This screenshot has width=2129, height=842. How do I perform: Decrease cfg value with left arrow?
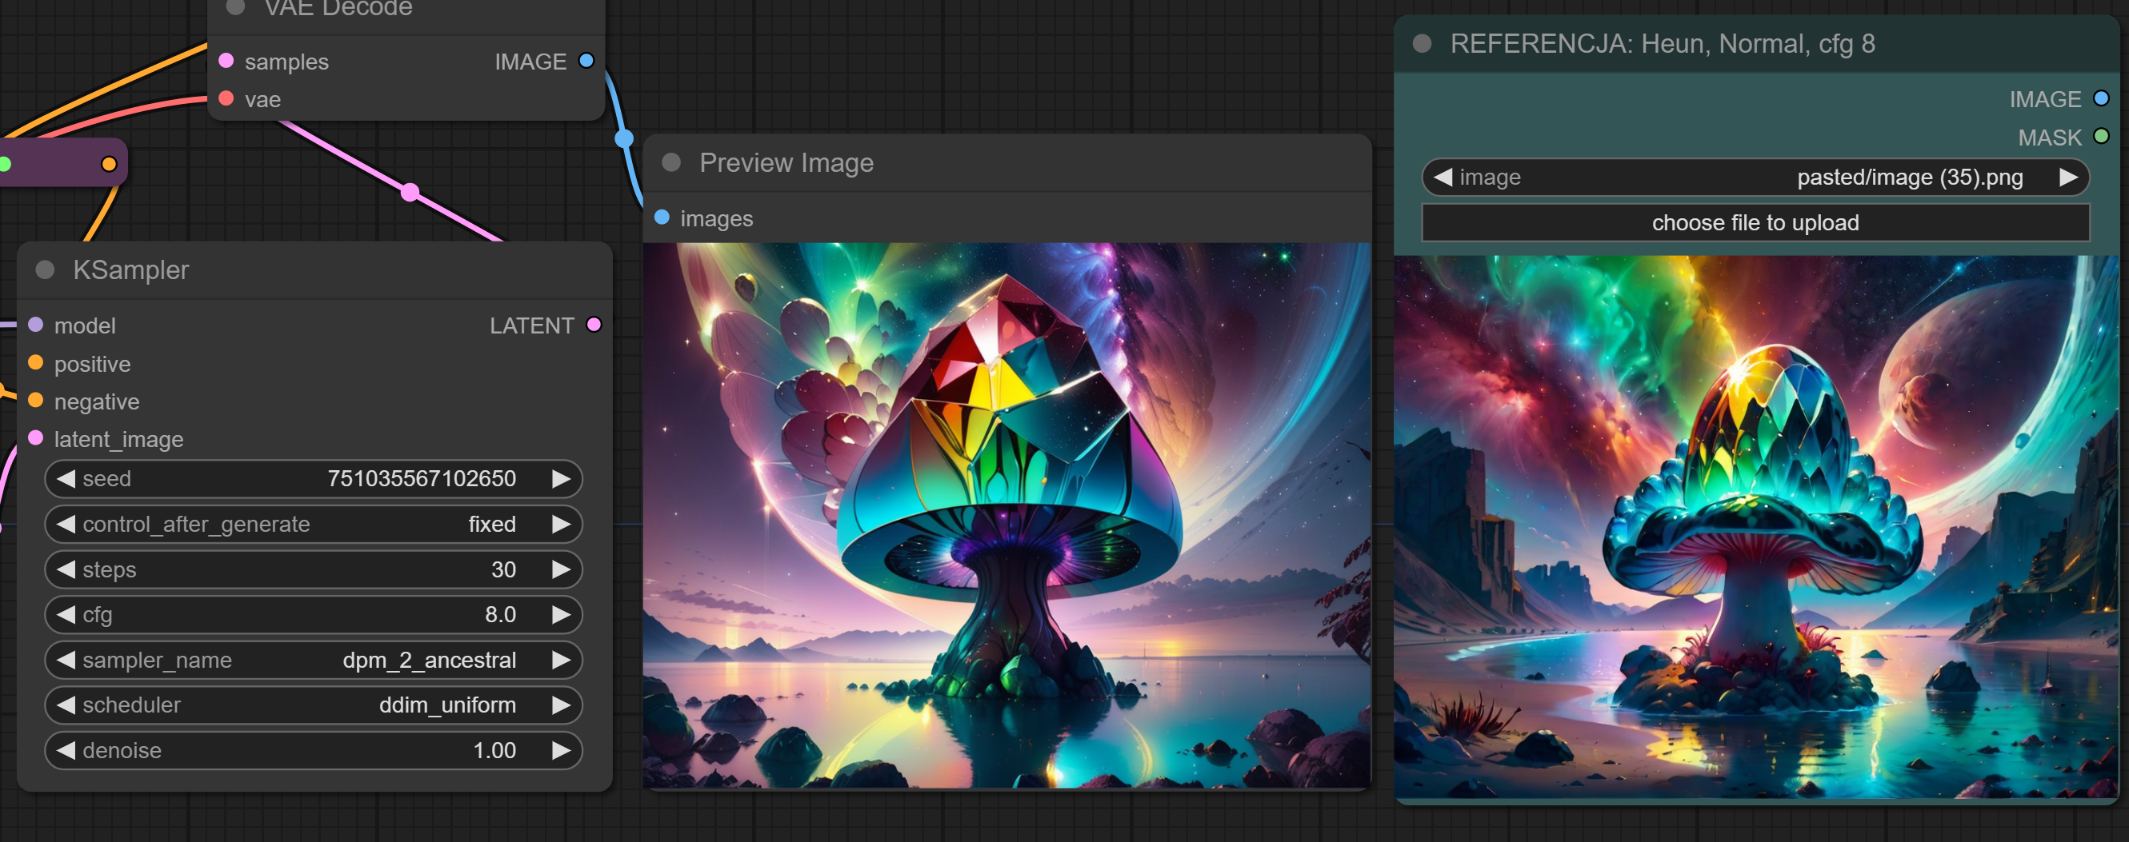coord(66,614)
